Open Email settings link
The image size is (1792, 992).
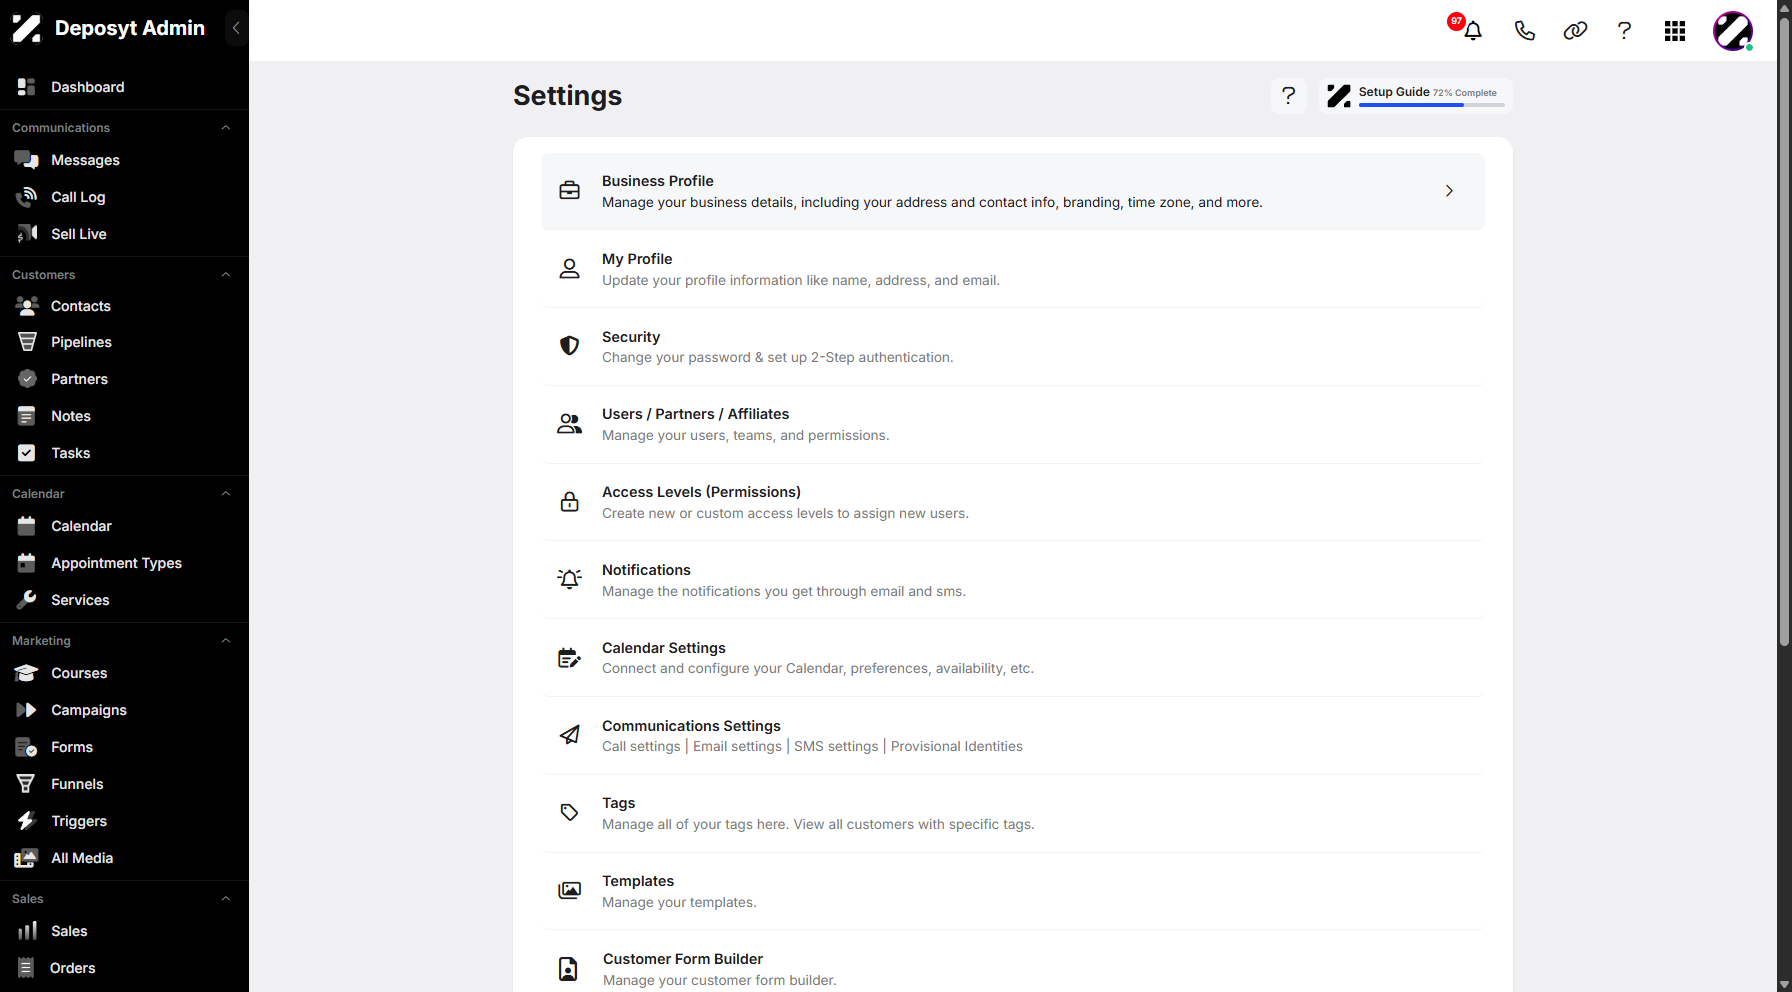coord(737,746)
